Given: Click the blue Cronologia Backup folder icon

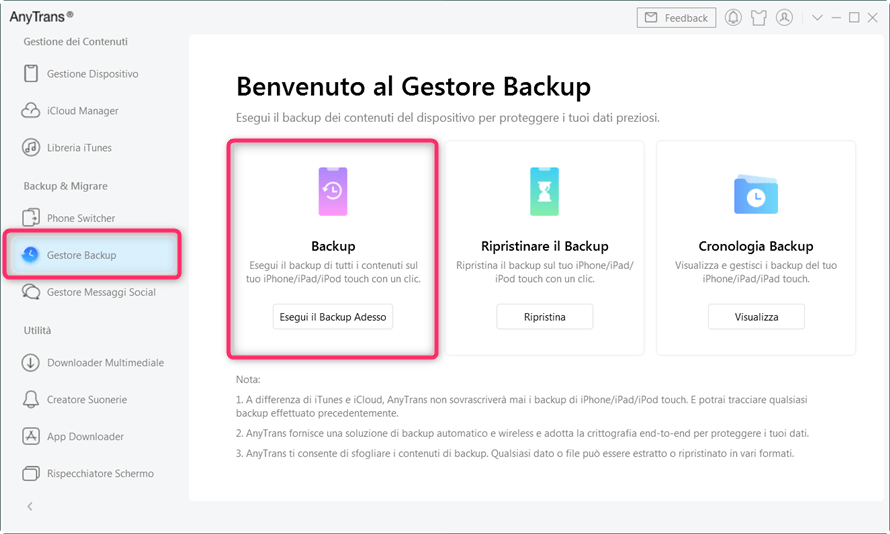Looking at the screenshot, I should coord(756,195).
